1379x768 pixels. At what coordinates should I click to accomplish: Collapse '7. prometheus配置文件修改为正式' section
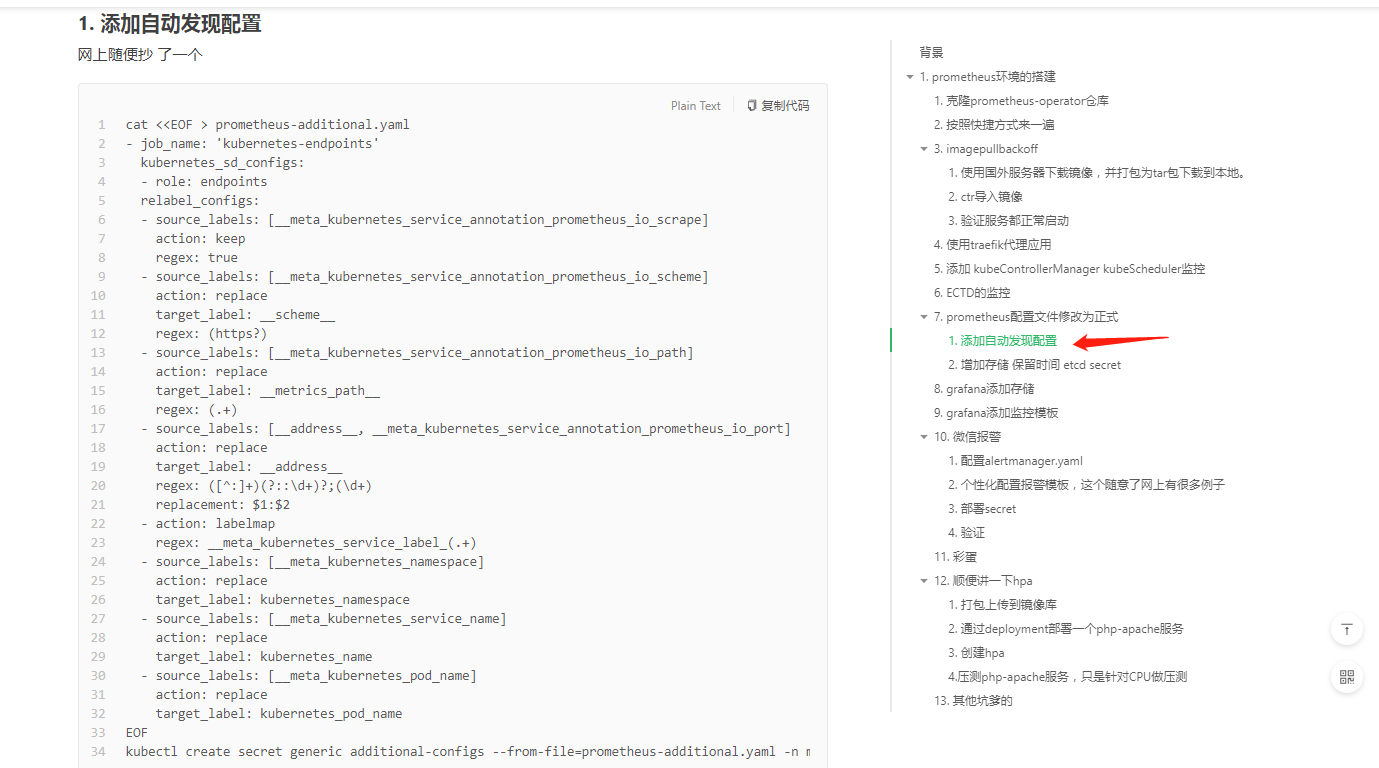click(x=924, y=317)
